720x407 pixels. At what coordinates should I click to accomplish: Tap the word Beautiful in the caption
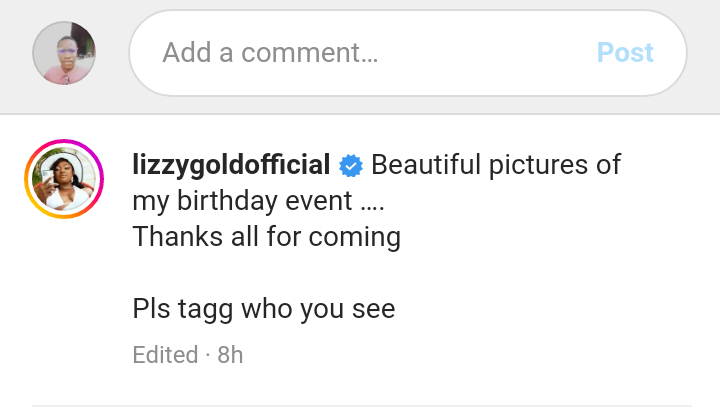[433, 164]
